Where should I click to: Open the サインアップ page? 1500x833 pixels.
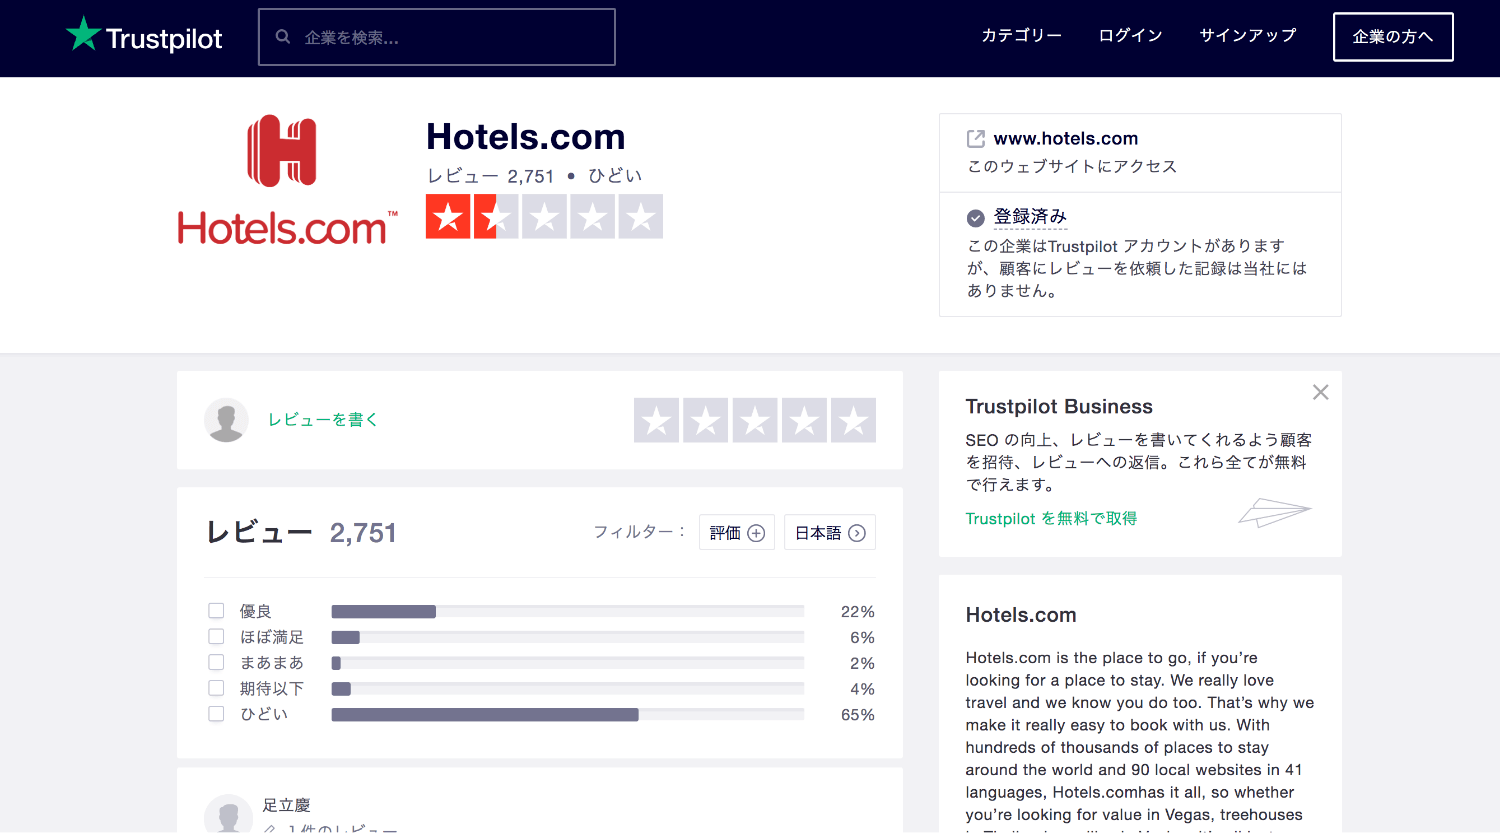pyautogui.click(x=1248, y=36)
